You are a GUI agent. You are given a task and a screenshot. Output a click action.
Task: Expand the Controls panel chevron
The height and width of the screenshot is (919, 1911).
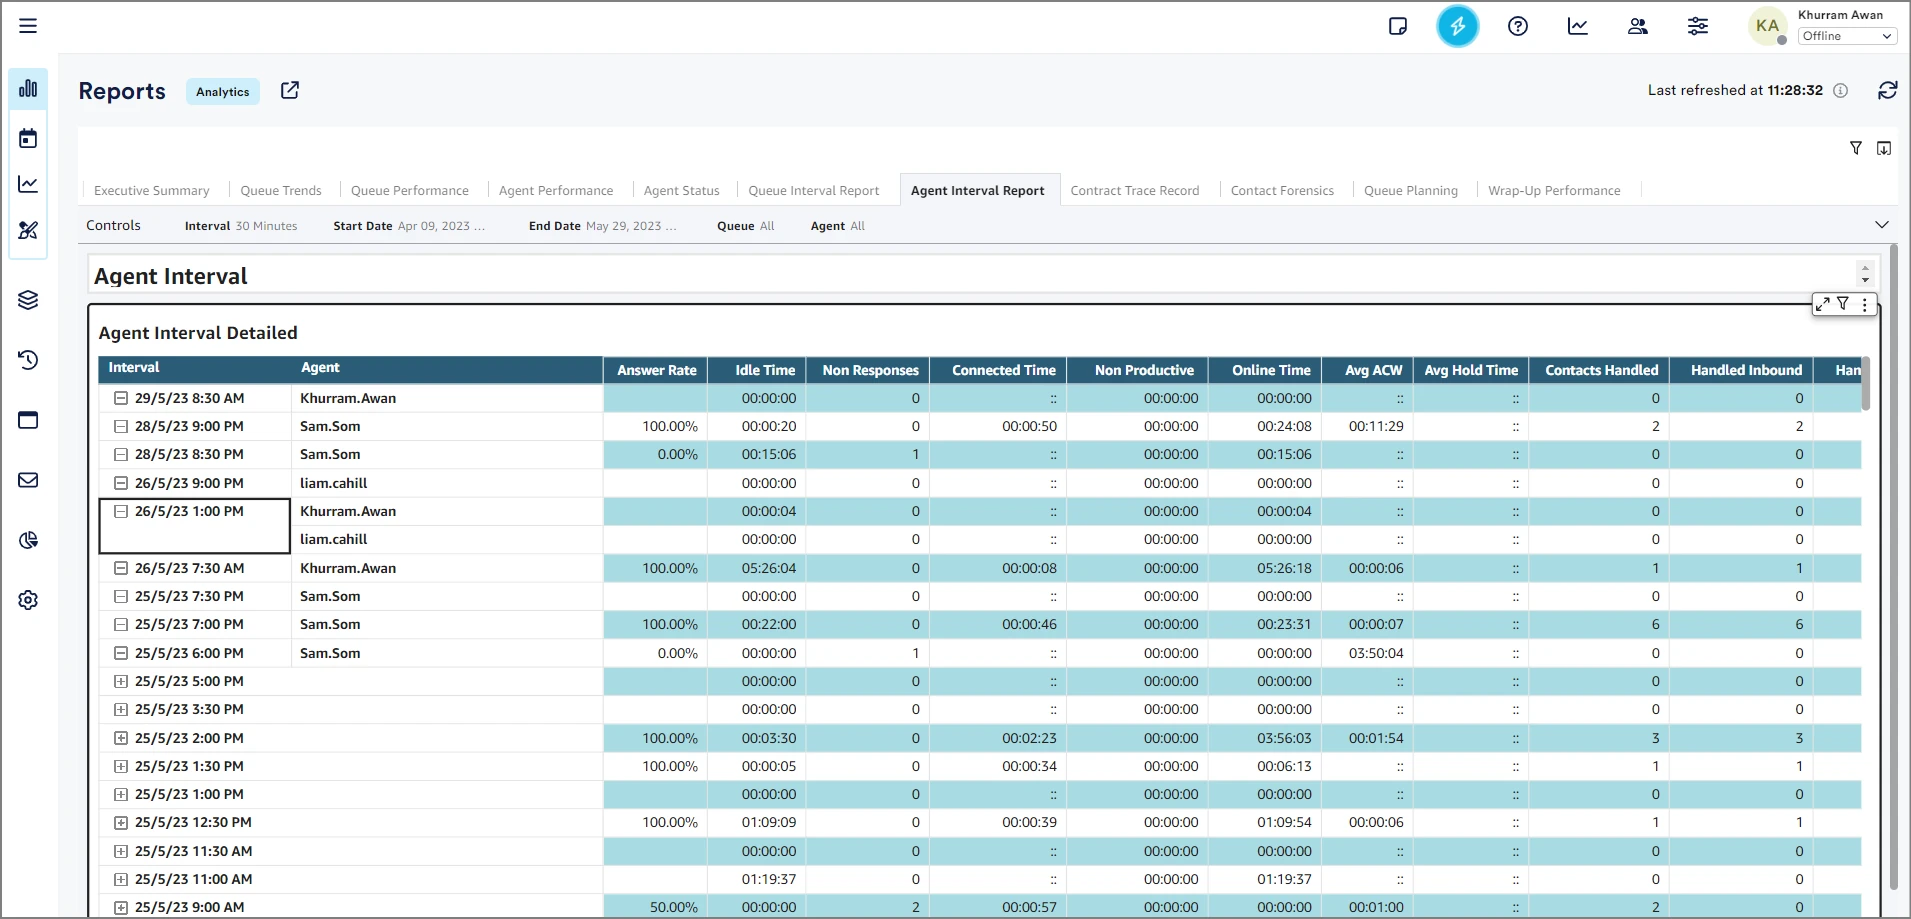point(1881,225)
